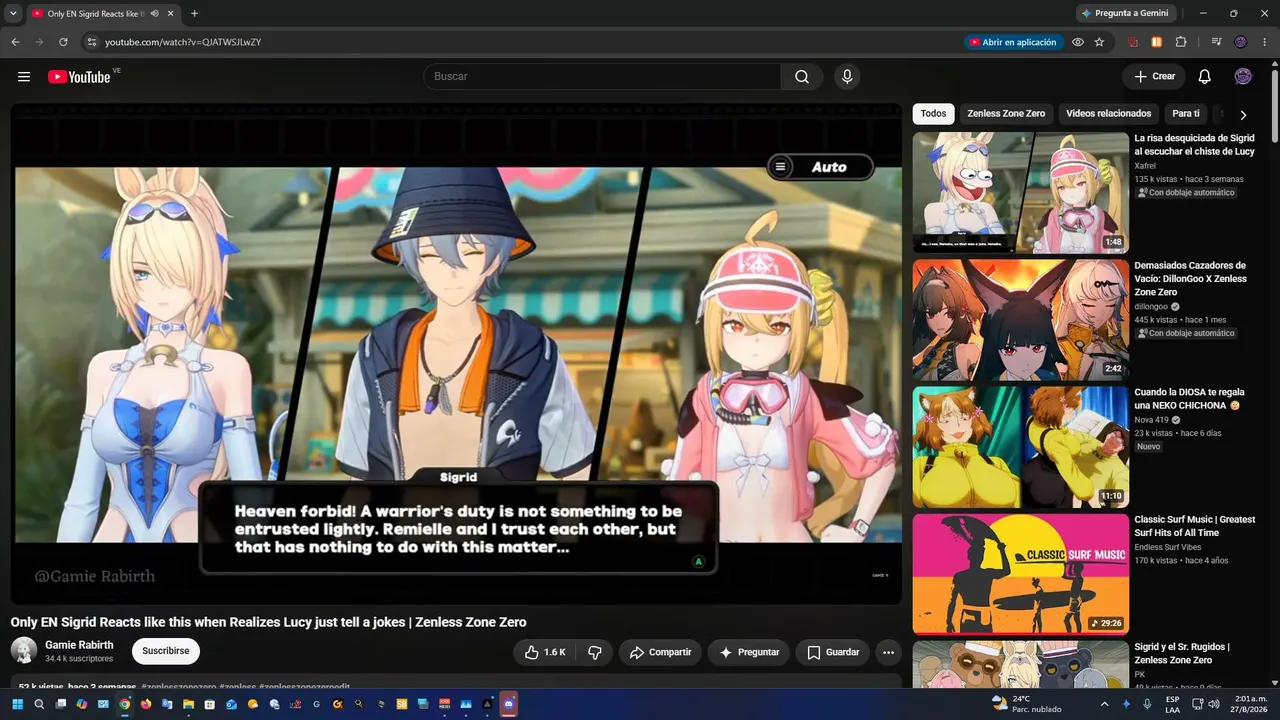
Task: Open Cuando la DIOSA te regala thumbnail
Action: (1020, 447)
